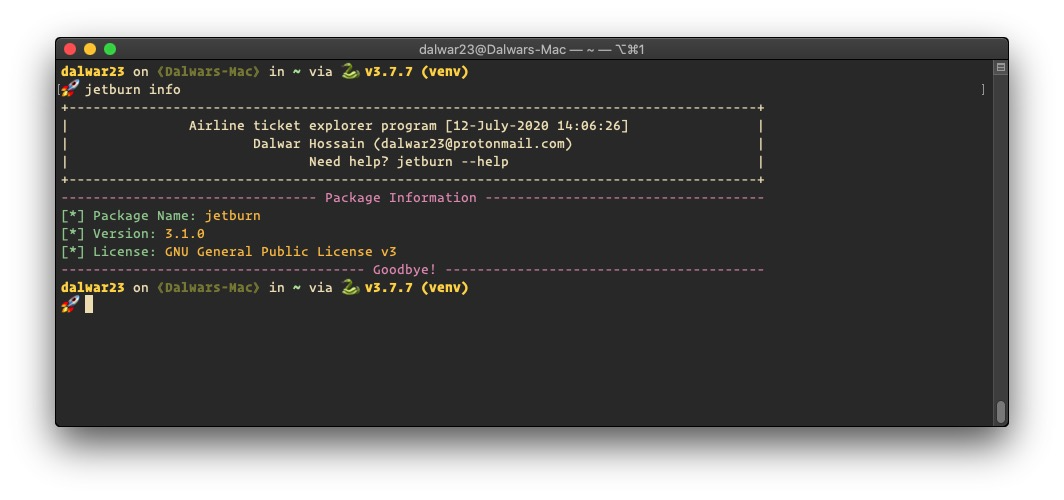Click the snake icon in the second prompt line

(x=350, y=287)
